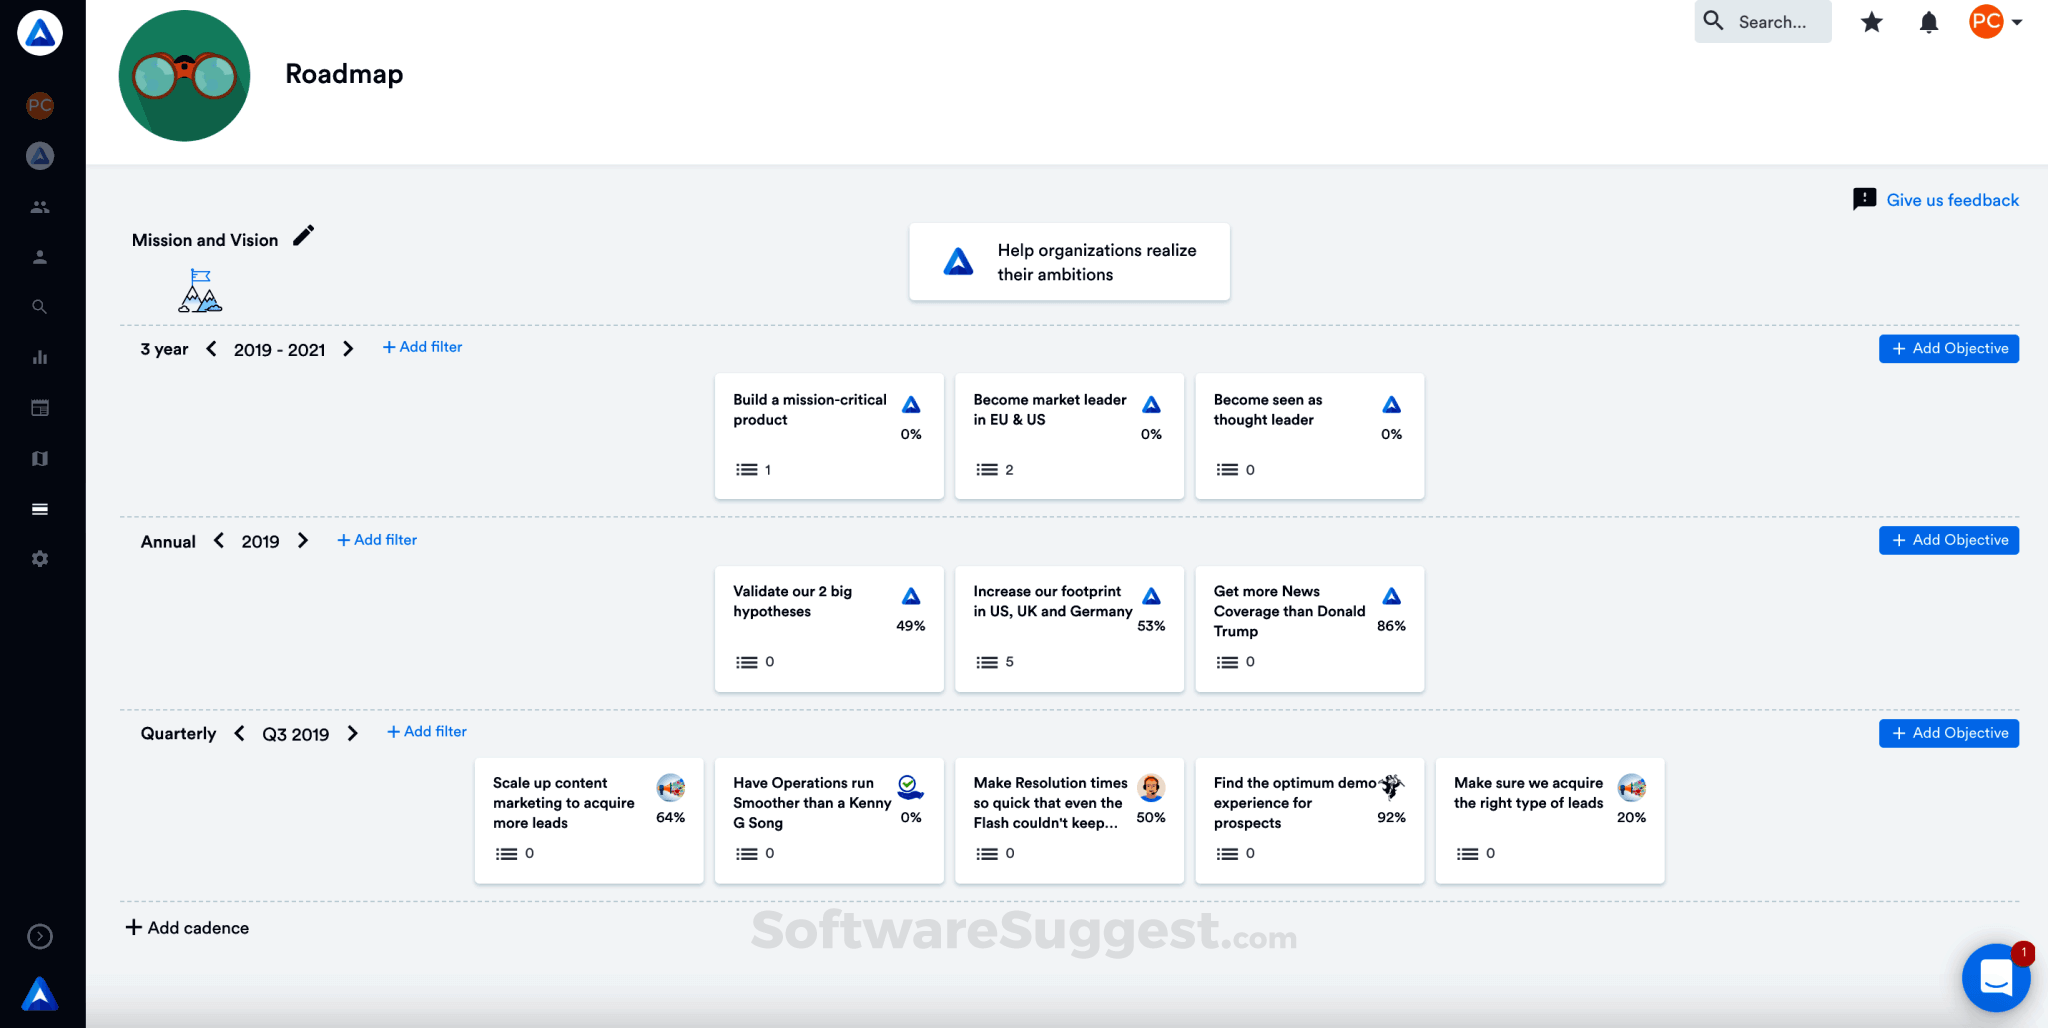Open settings via the gear icon
Image resolution: width=2048 pixels, height=1028 pixels.
pos(40,558)
